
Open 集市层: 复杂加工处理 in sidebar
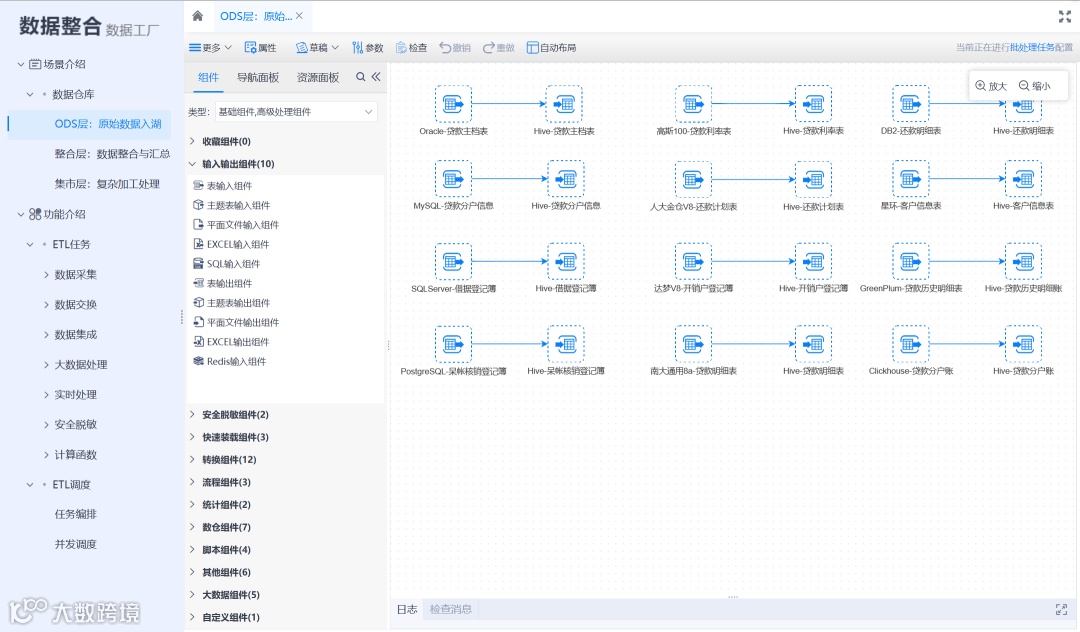[107, 184]
